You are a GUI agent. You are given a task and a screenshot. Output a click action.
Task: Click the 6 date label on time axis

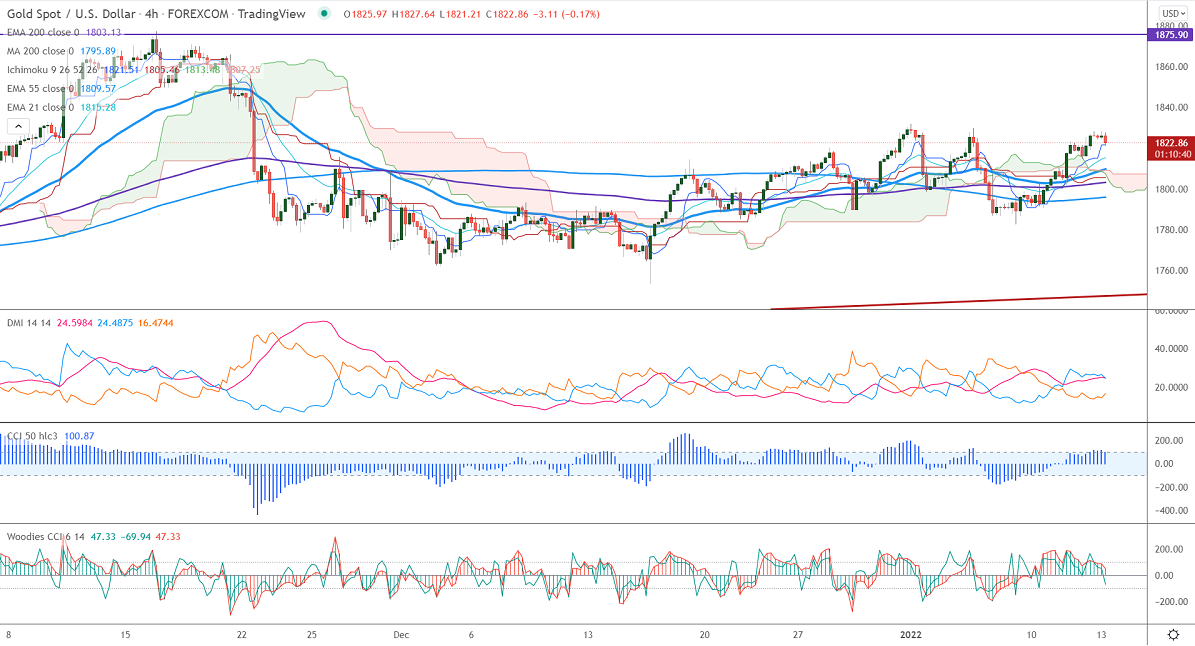471,635
